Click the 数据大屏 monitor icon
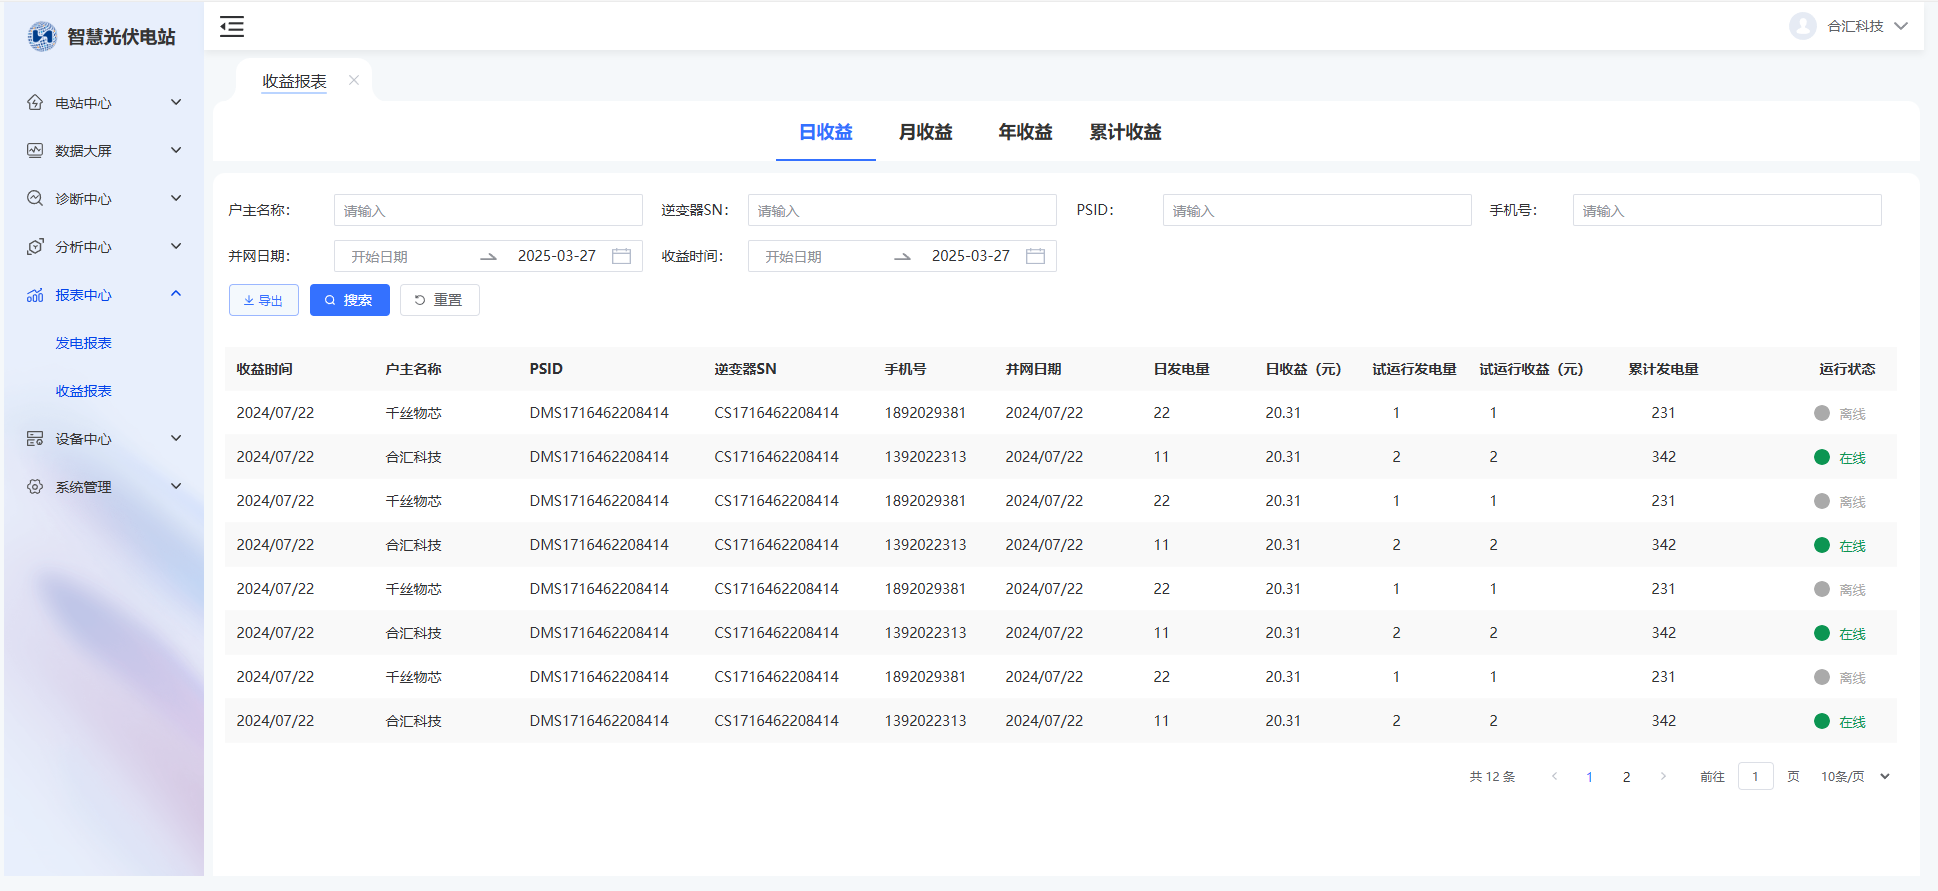 (35, 150)
